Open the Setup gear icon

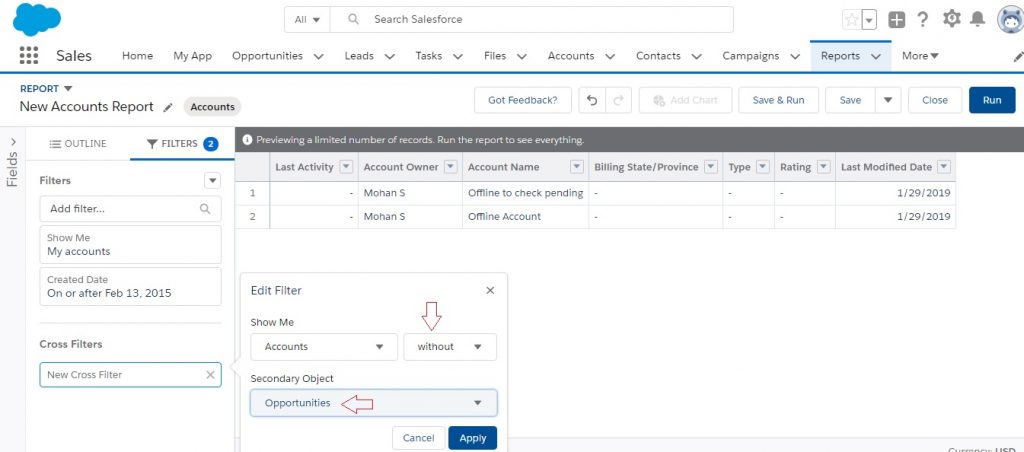click(x=952, y=20)
